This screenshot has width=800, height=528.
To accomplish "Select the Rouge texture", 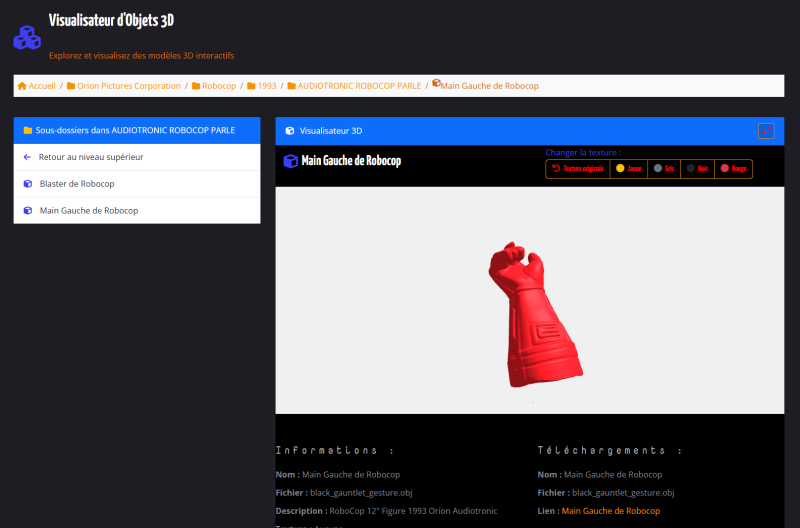I will [x=734, y=169].
